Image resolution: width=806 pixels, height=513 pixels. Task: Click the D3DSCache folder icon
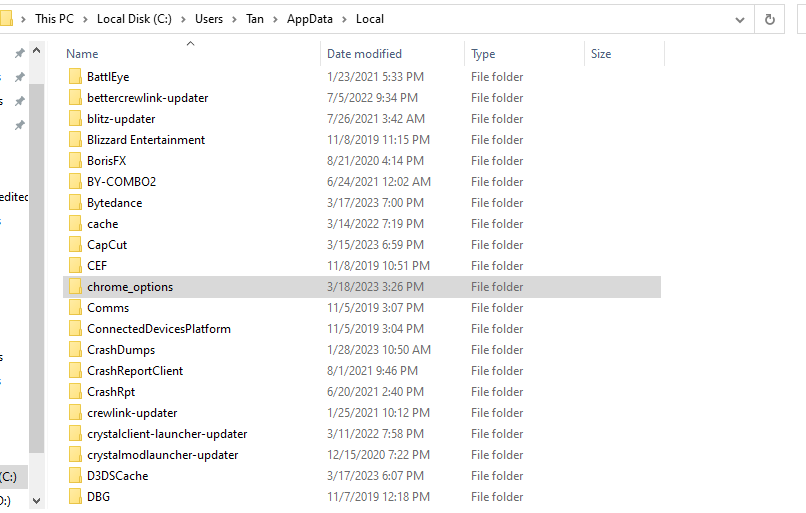click(x=75, y=476)
